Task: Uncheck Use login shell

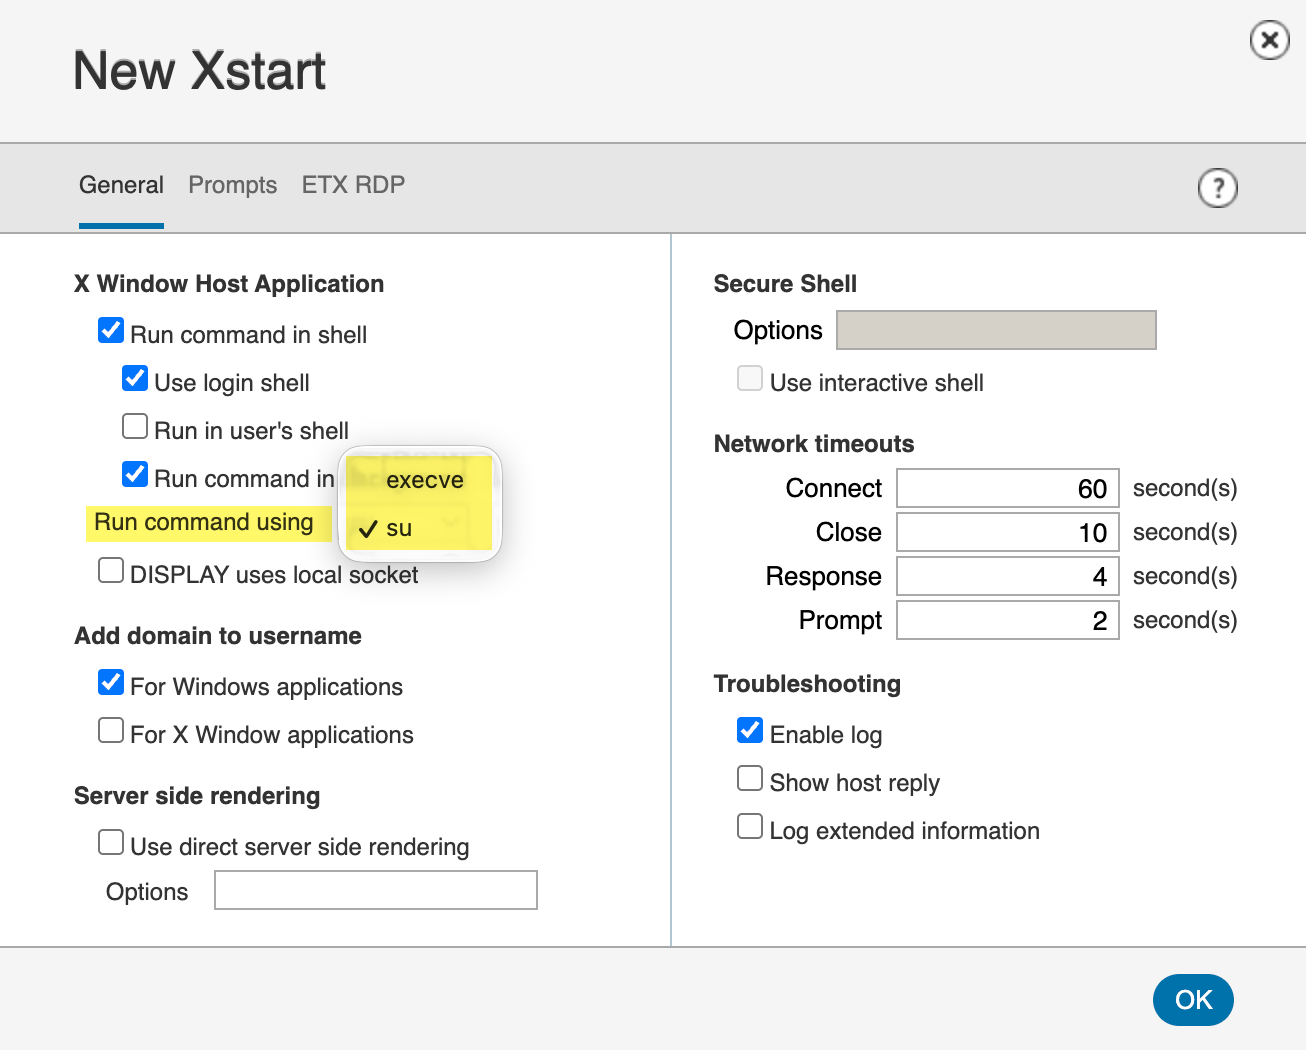Action: click(135, 379)
